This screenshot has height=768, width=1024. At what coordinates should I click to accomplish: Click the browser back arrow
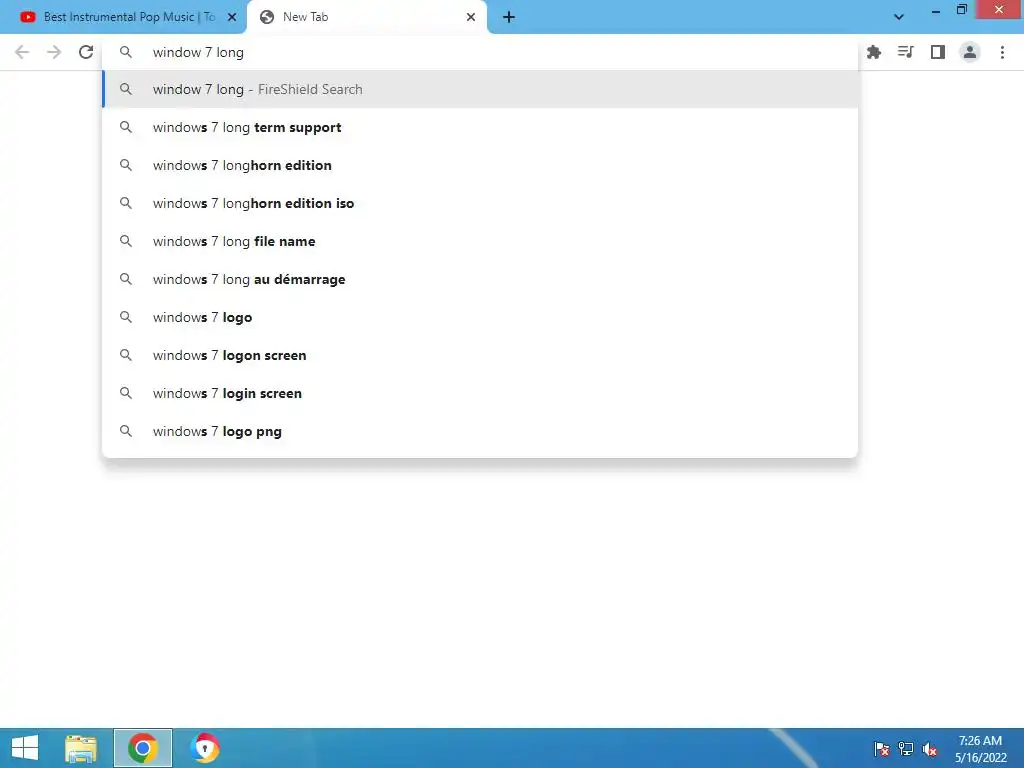click(22, 52)
